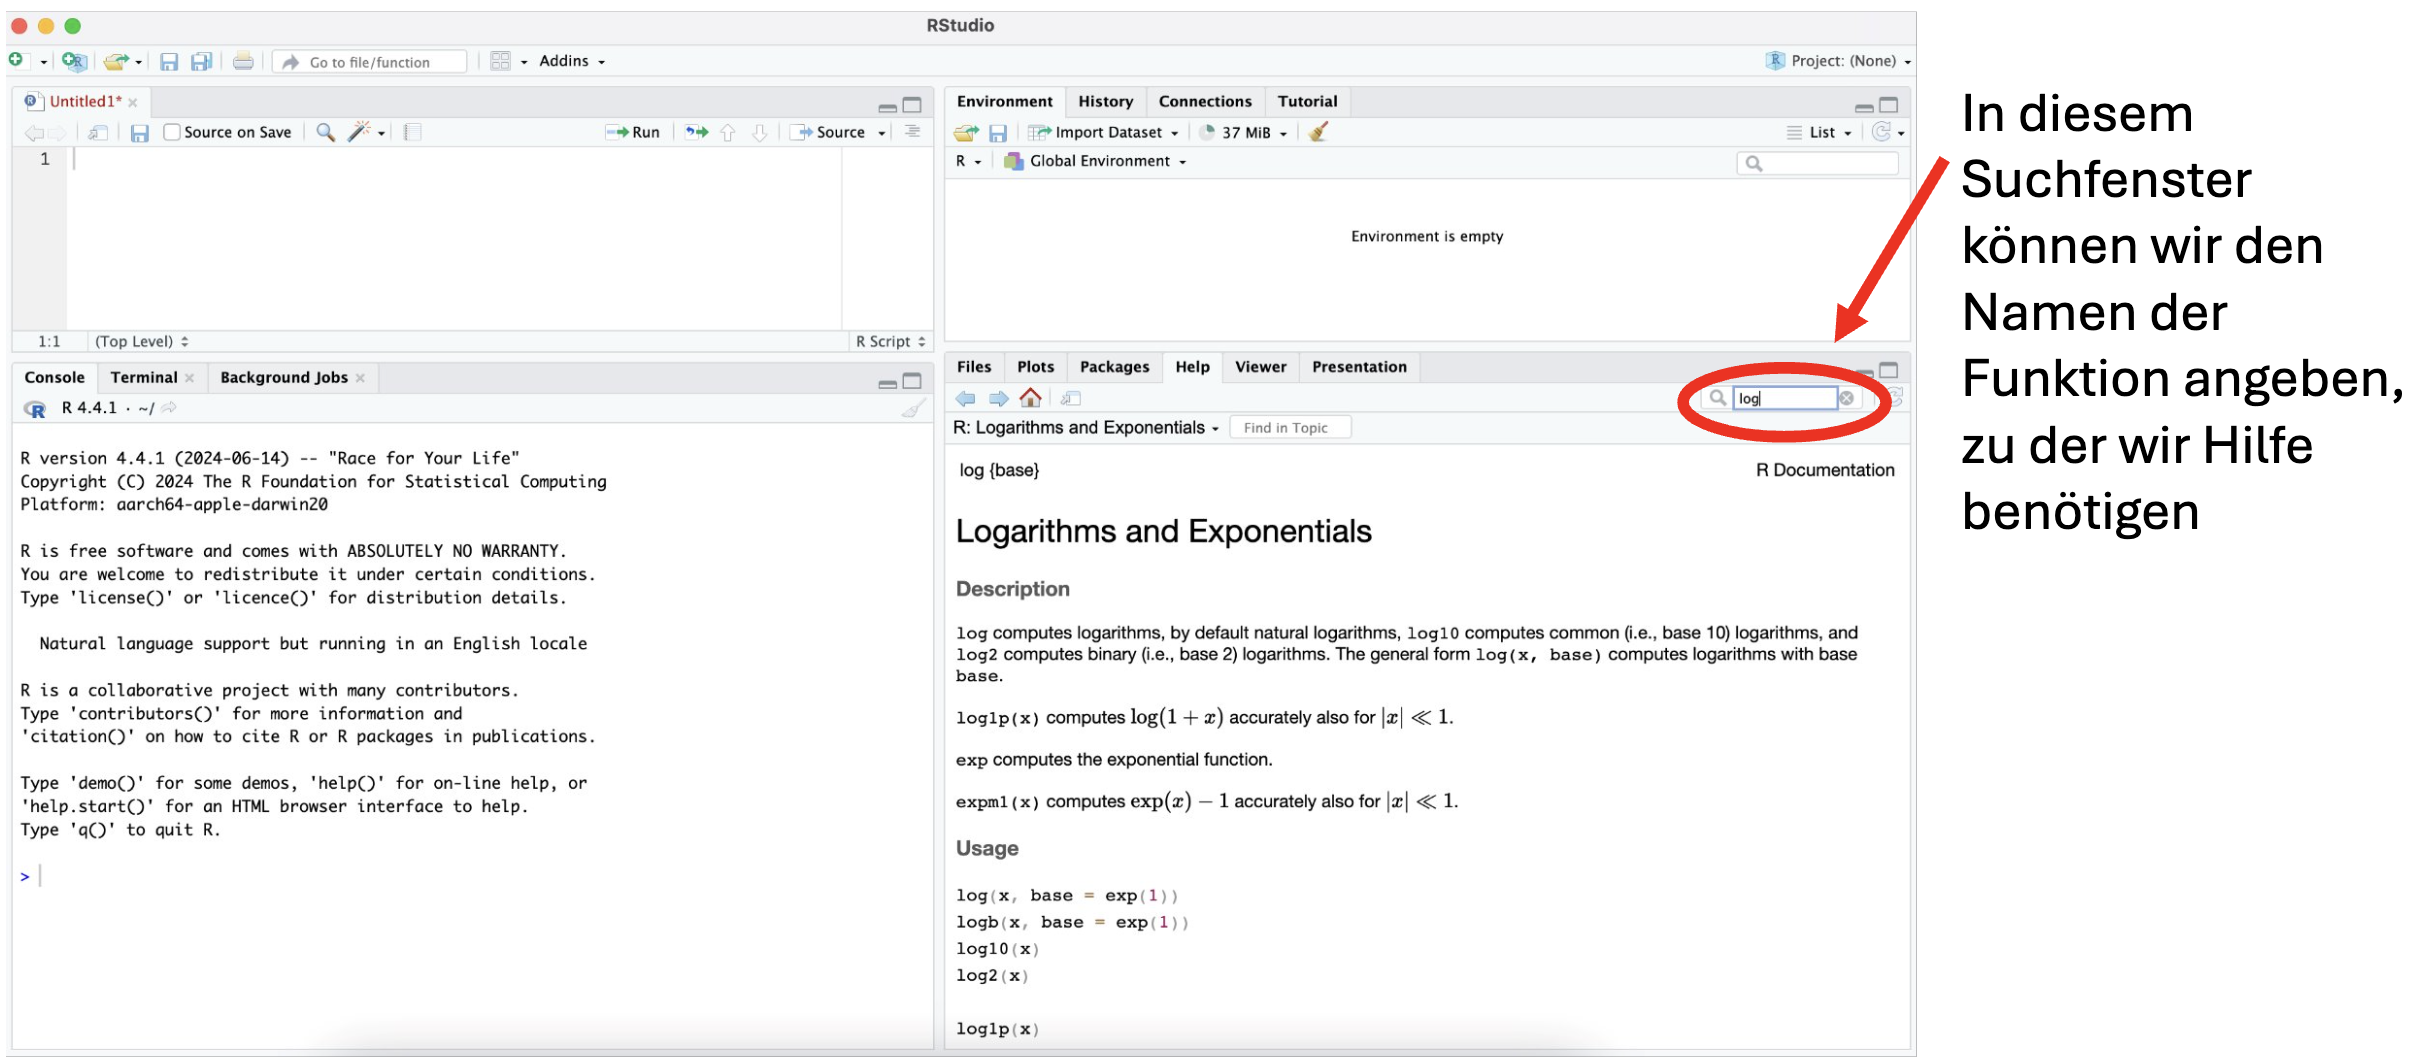Click the save icon in the main toolbar
Screen dimensions: 2418x1064
tap(169, 62)
